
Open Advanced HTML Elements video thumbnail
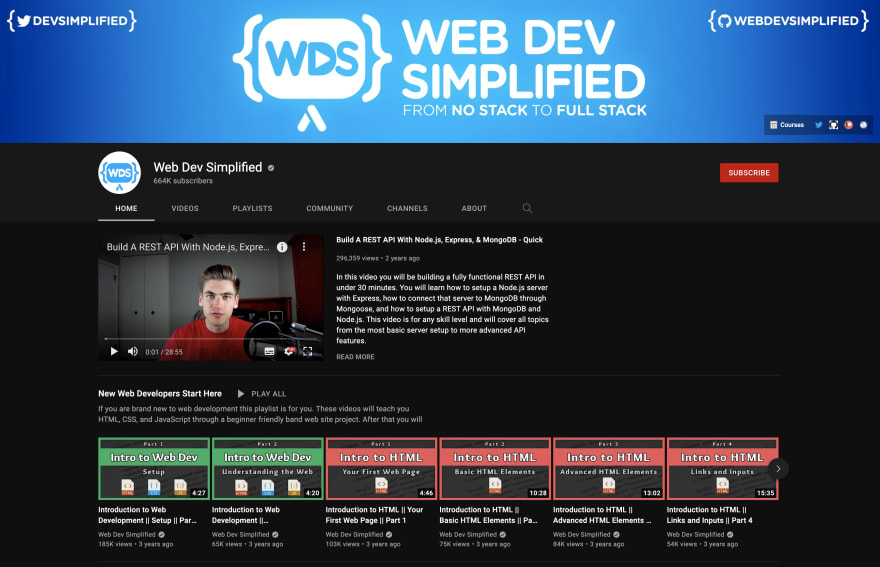click(609, 469)
